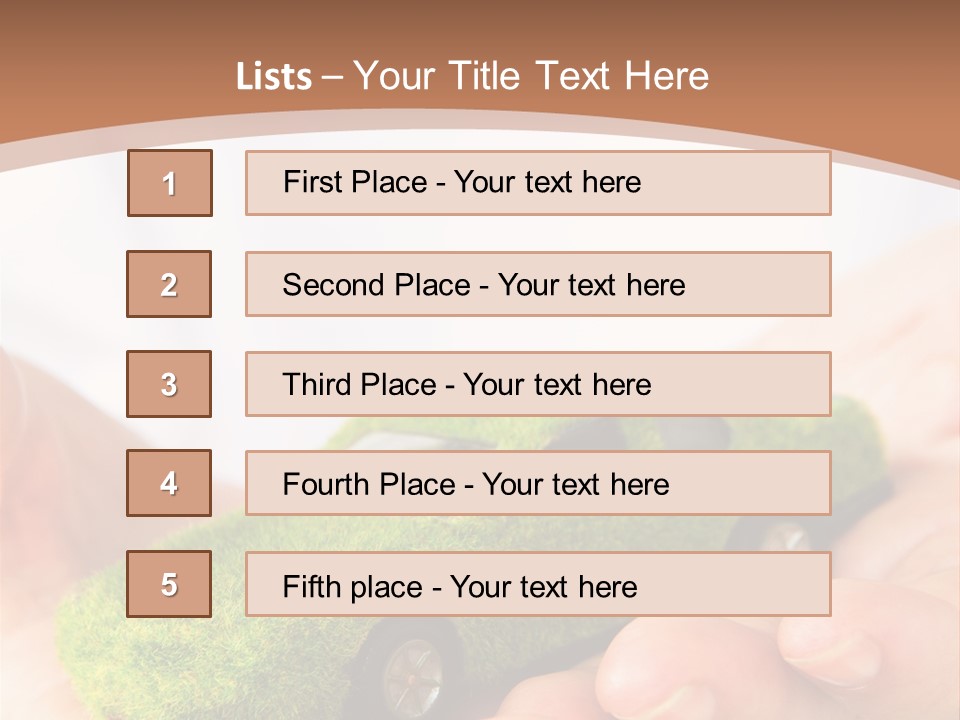Click into the Third Place text box
The height and width of the screenshot is (720, 960).
point(538,384)
